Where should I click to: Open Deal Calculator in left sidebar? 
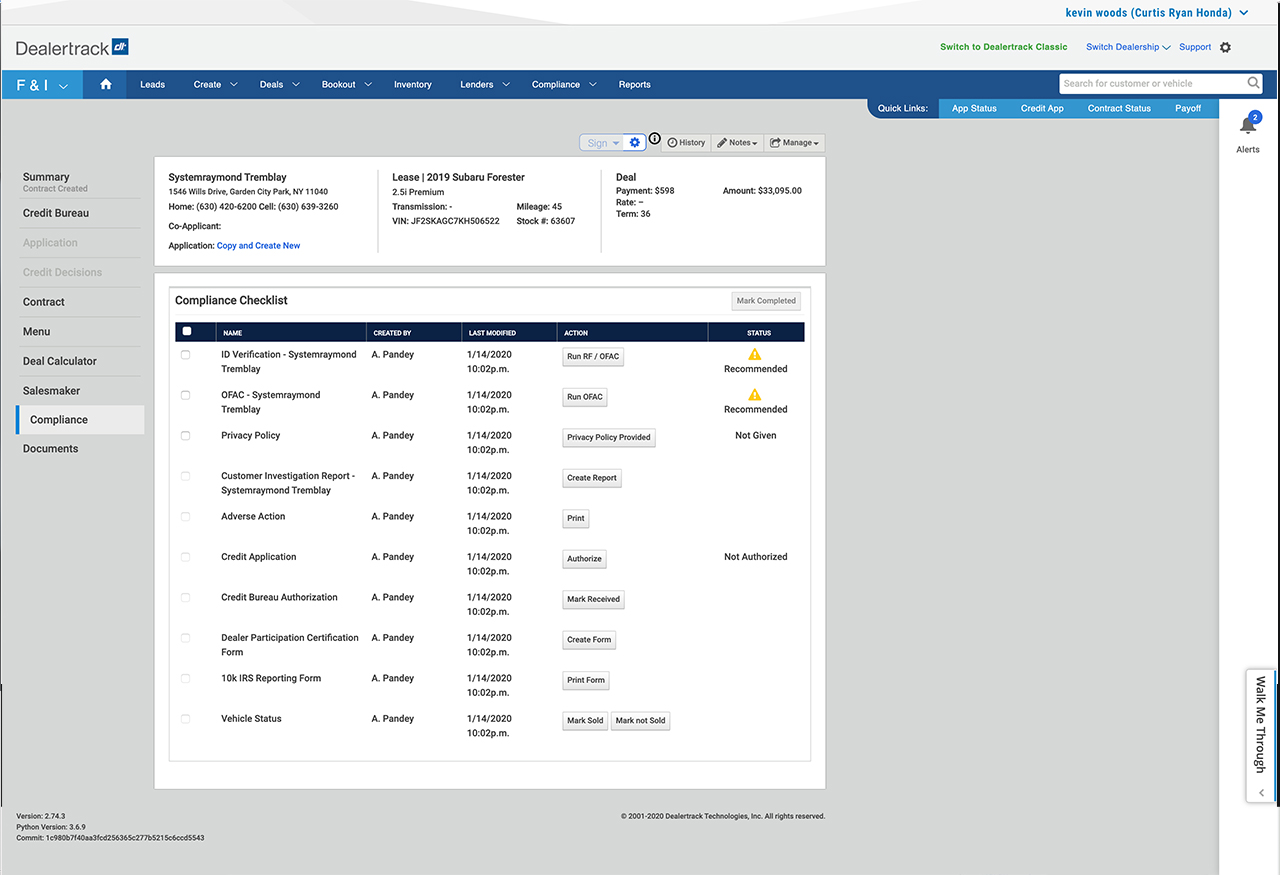pos(60,361)
